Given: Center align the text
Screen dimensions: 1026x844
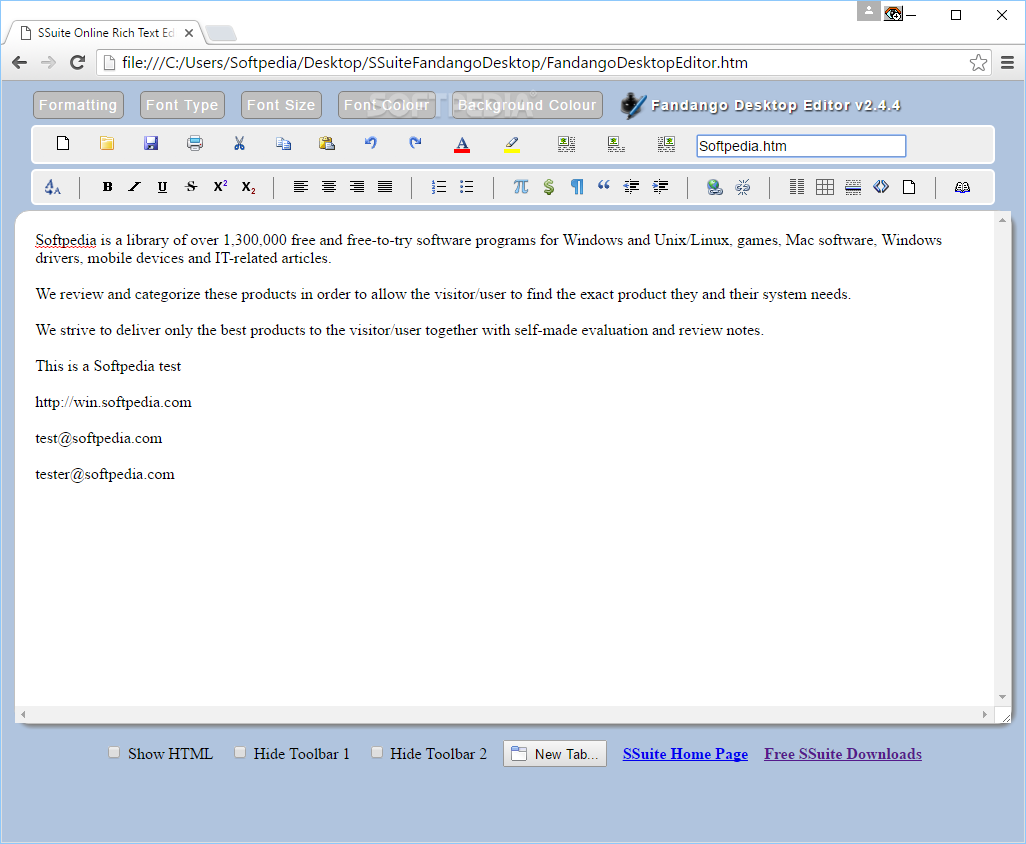Looking at the screenshot, I should pos(328,187).
